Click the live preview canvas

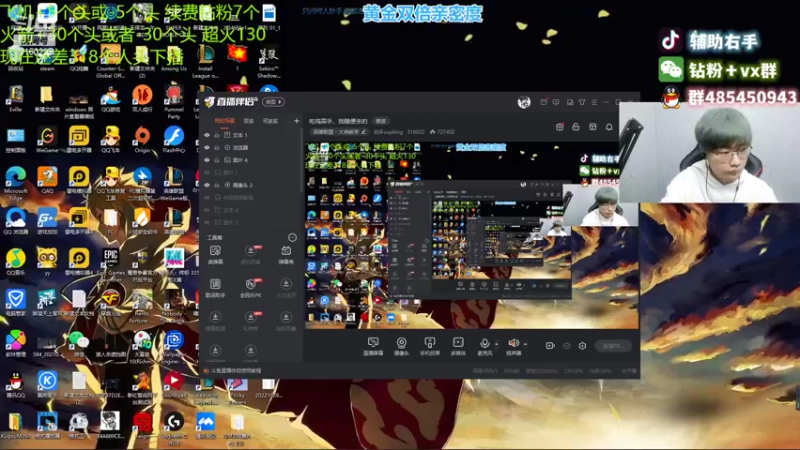point(471,235)
